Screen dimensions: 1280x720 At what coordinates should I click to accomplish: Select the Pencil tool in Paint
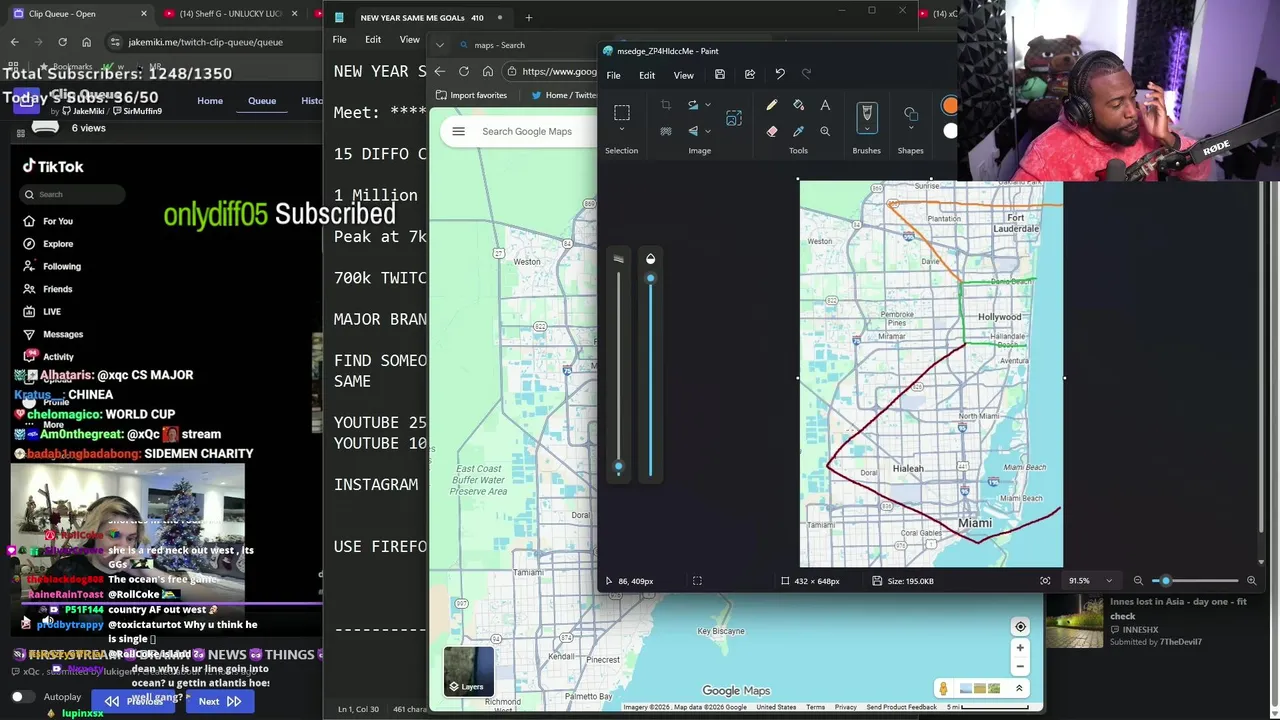pyautogui.click(x=772, y=105)
